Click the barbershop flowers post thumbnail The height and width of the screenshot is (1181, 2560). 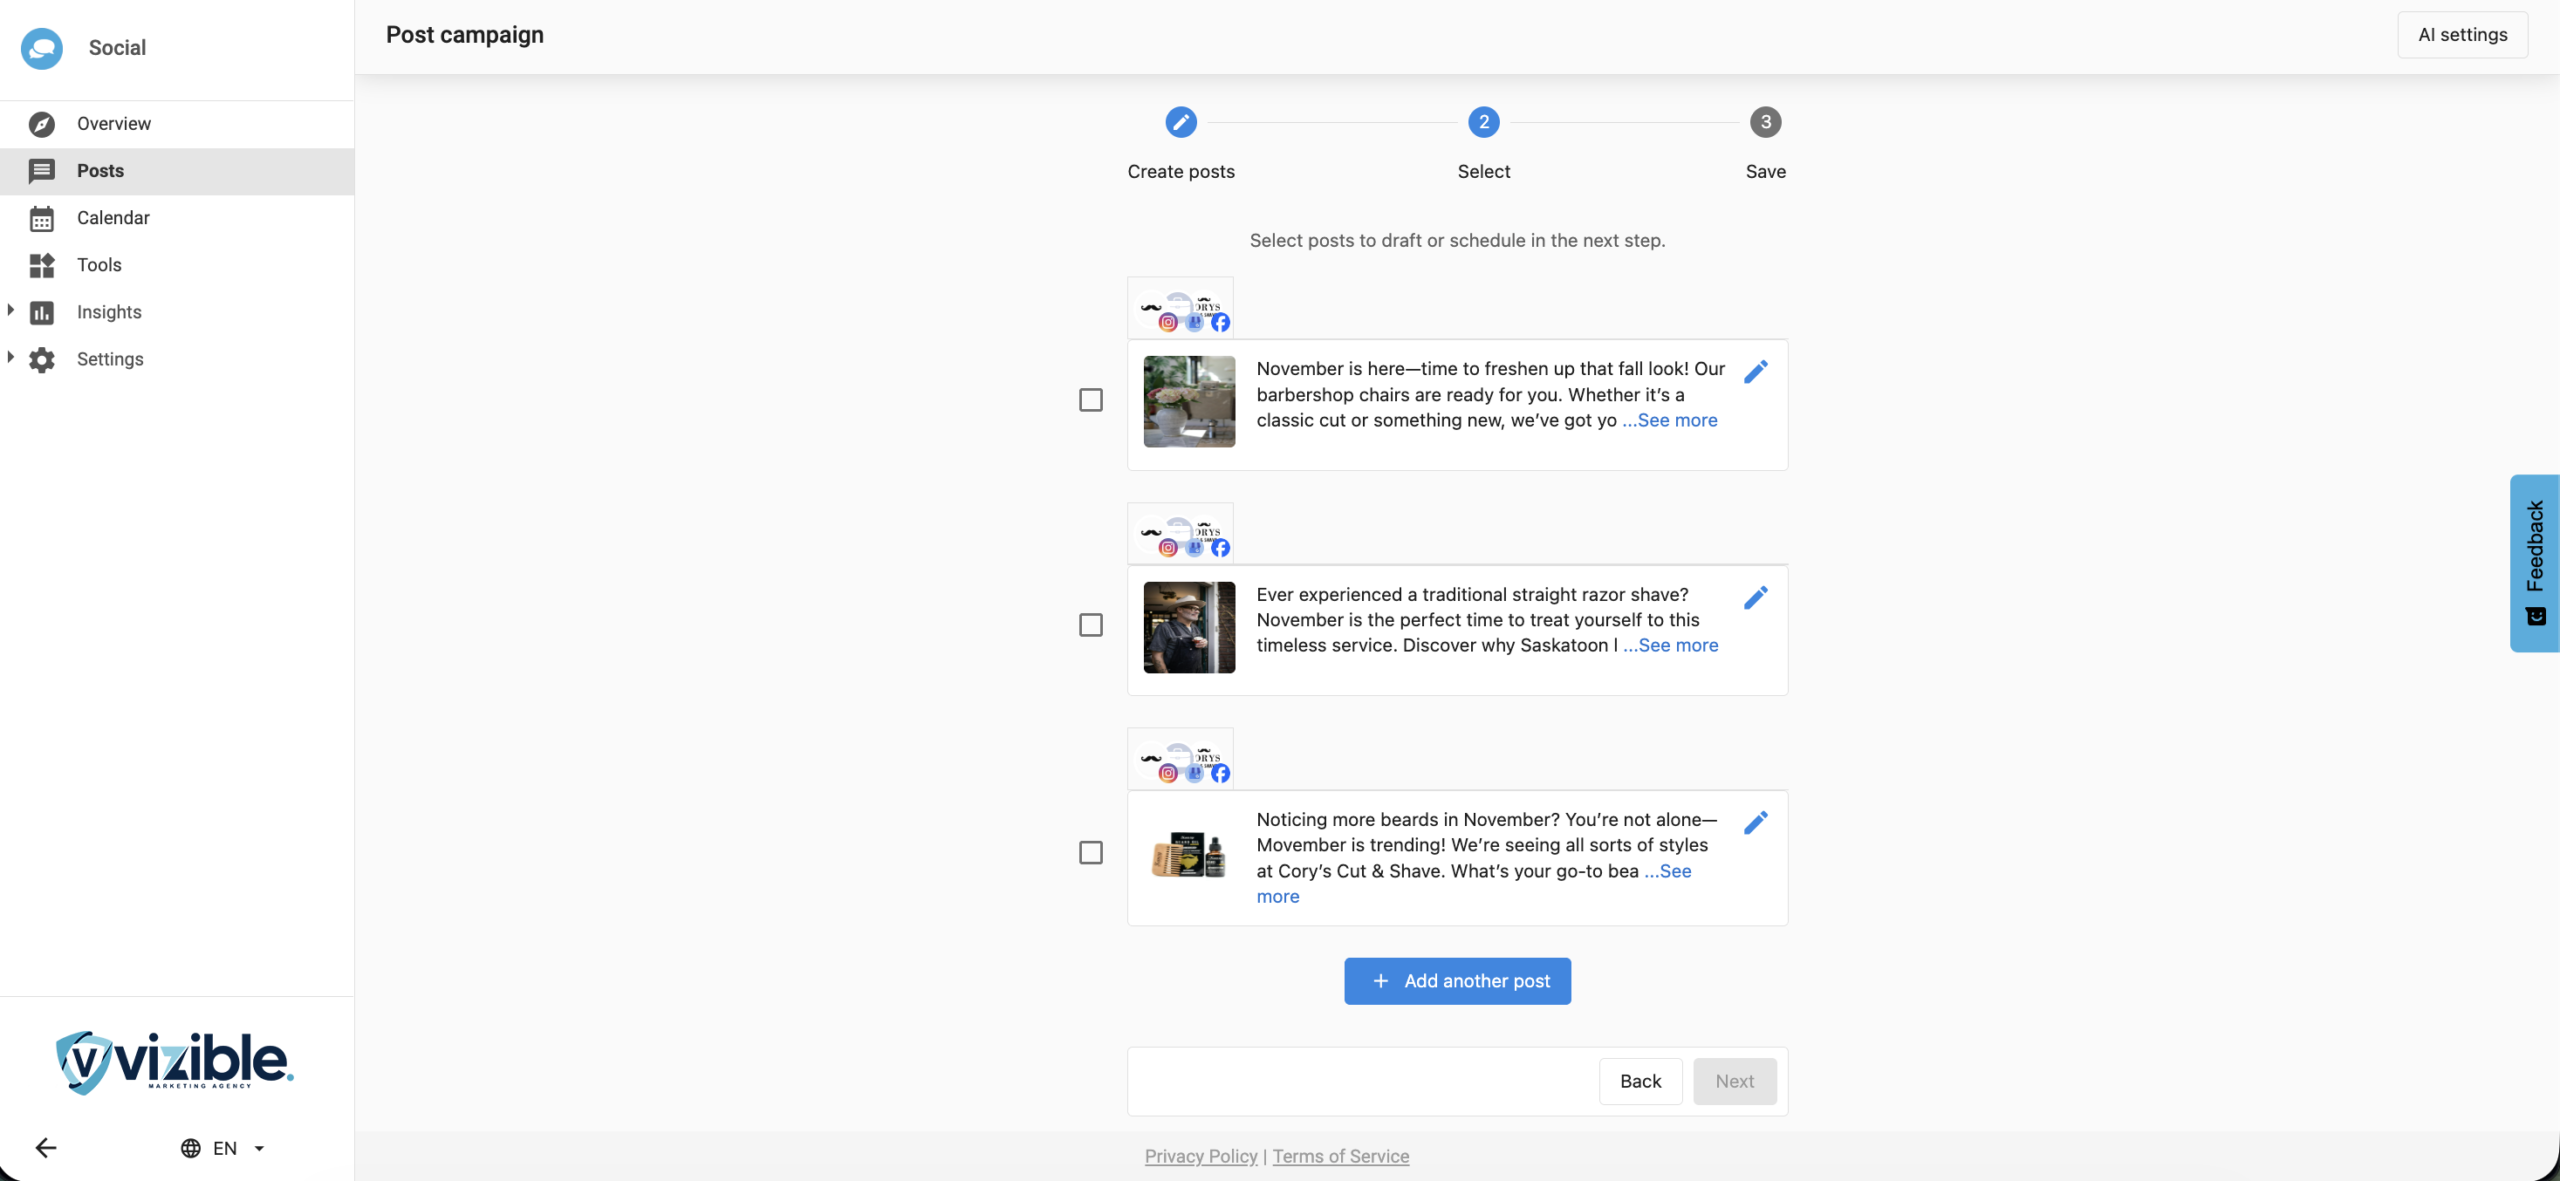tap(1188, 401)
